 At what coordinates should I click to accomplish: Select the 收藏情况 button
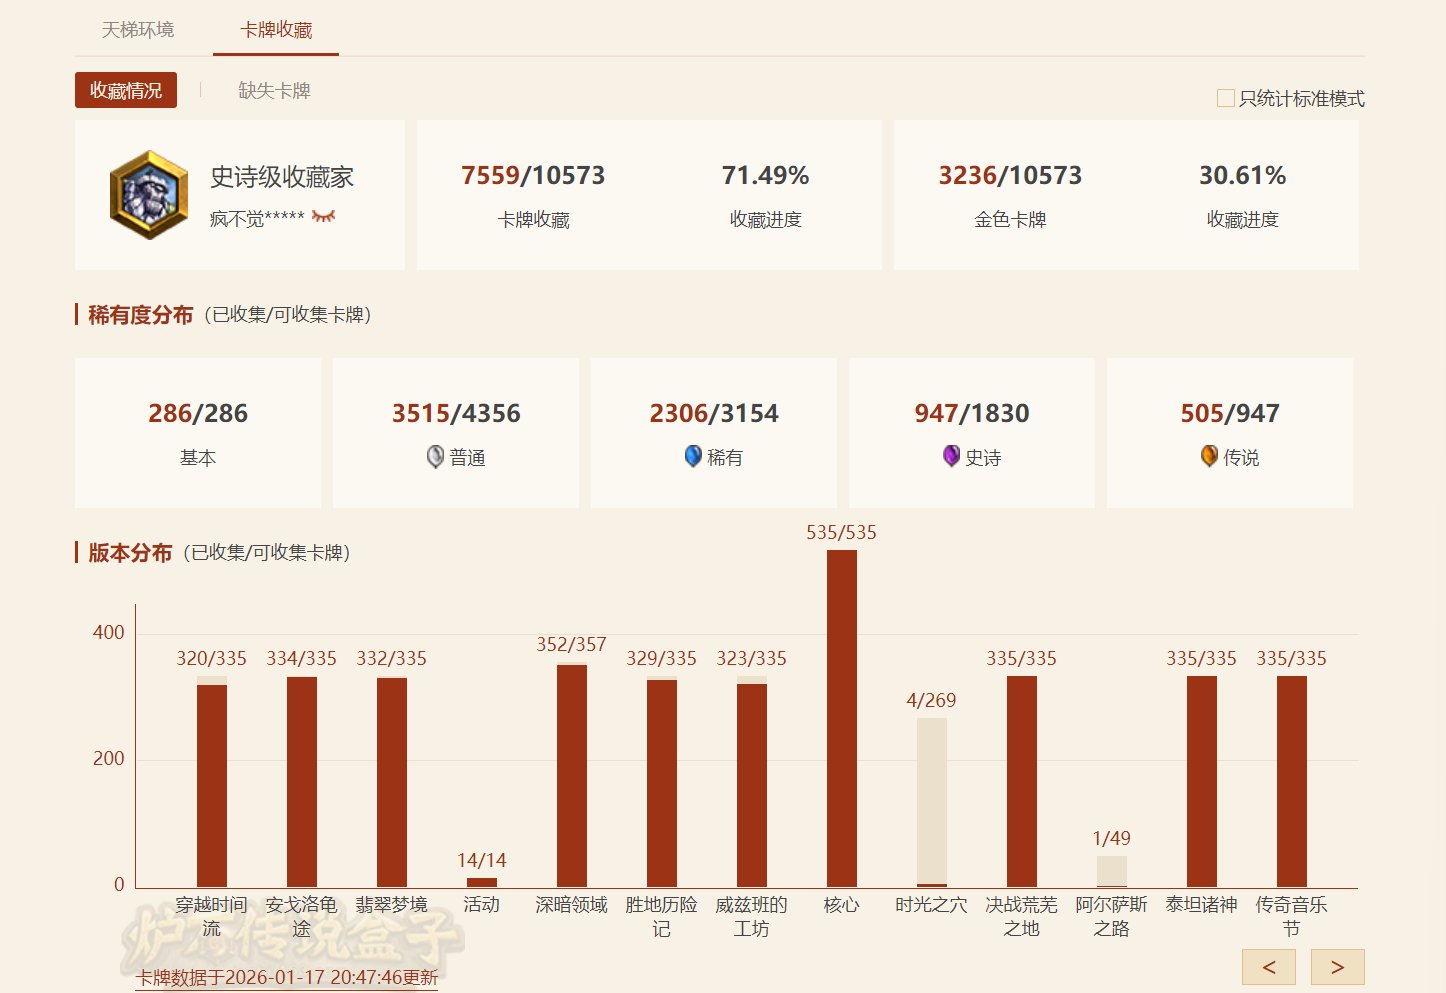coord(126,91)
